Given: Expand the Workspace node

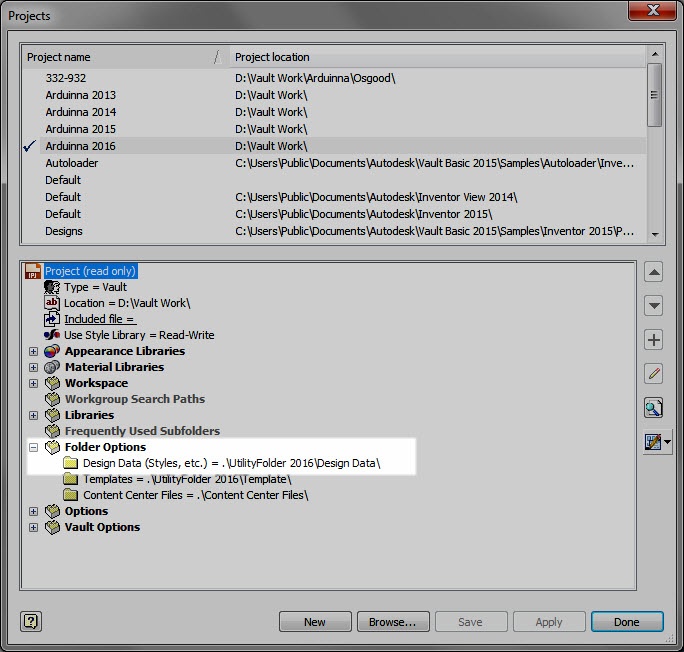Looking at the screenshot, I should [33, 383].
